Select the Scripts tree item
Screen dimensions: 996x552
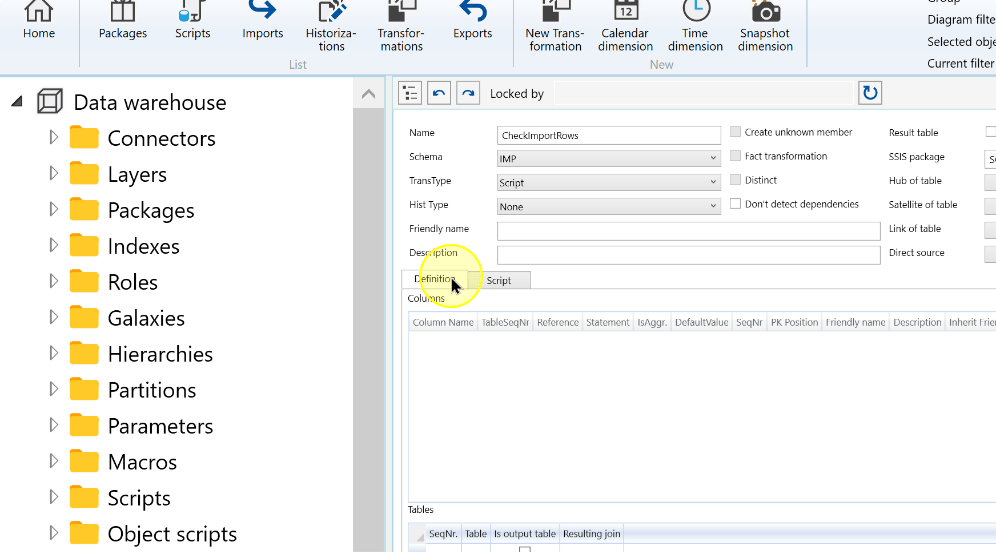pos(138,498)
